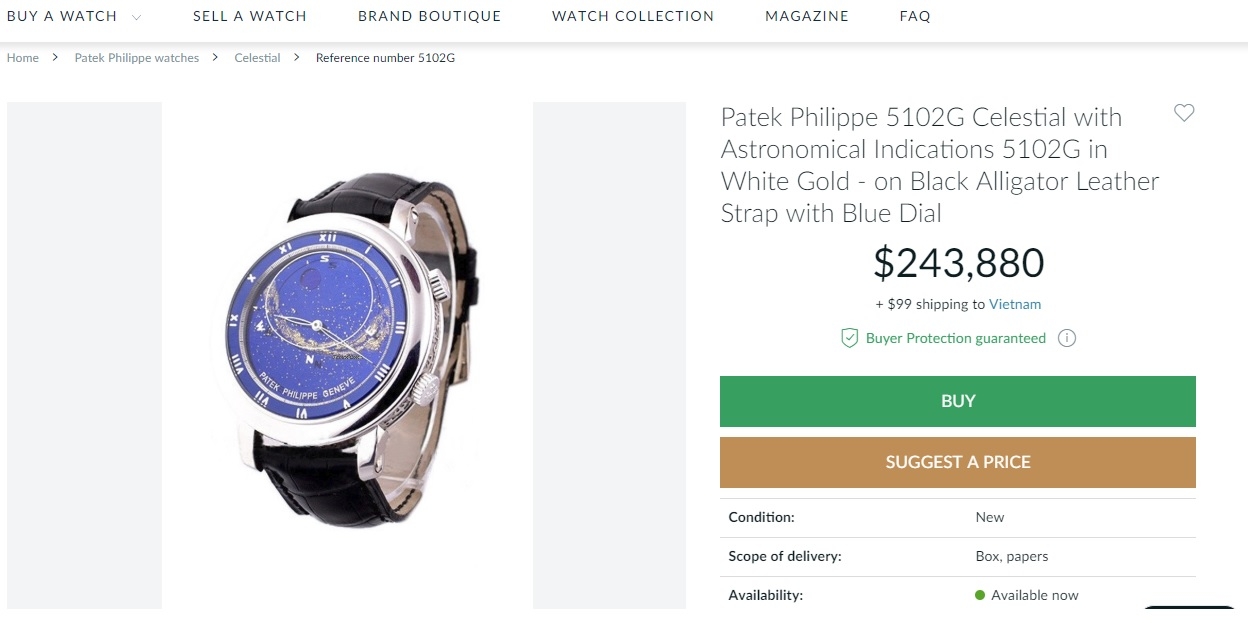Open the FAQ page from the navigation

(913, 16)
